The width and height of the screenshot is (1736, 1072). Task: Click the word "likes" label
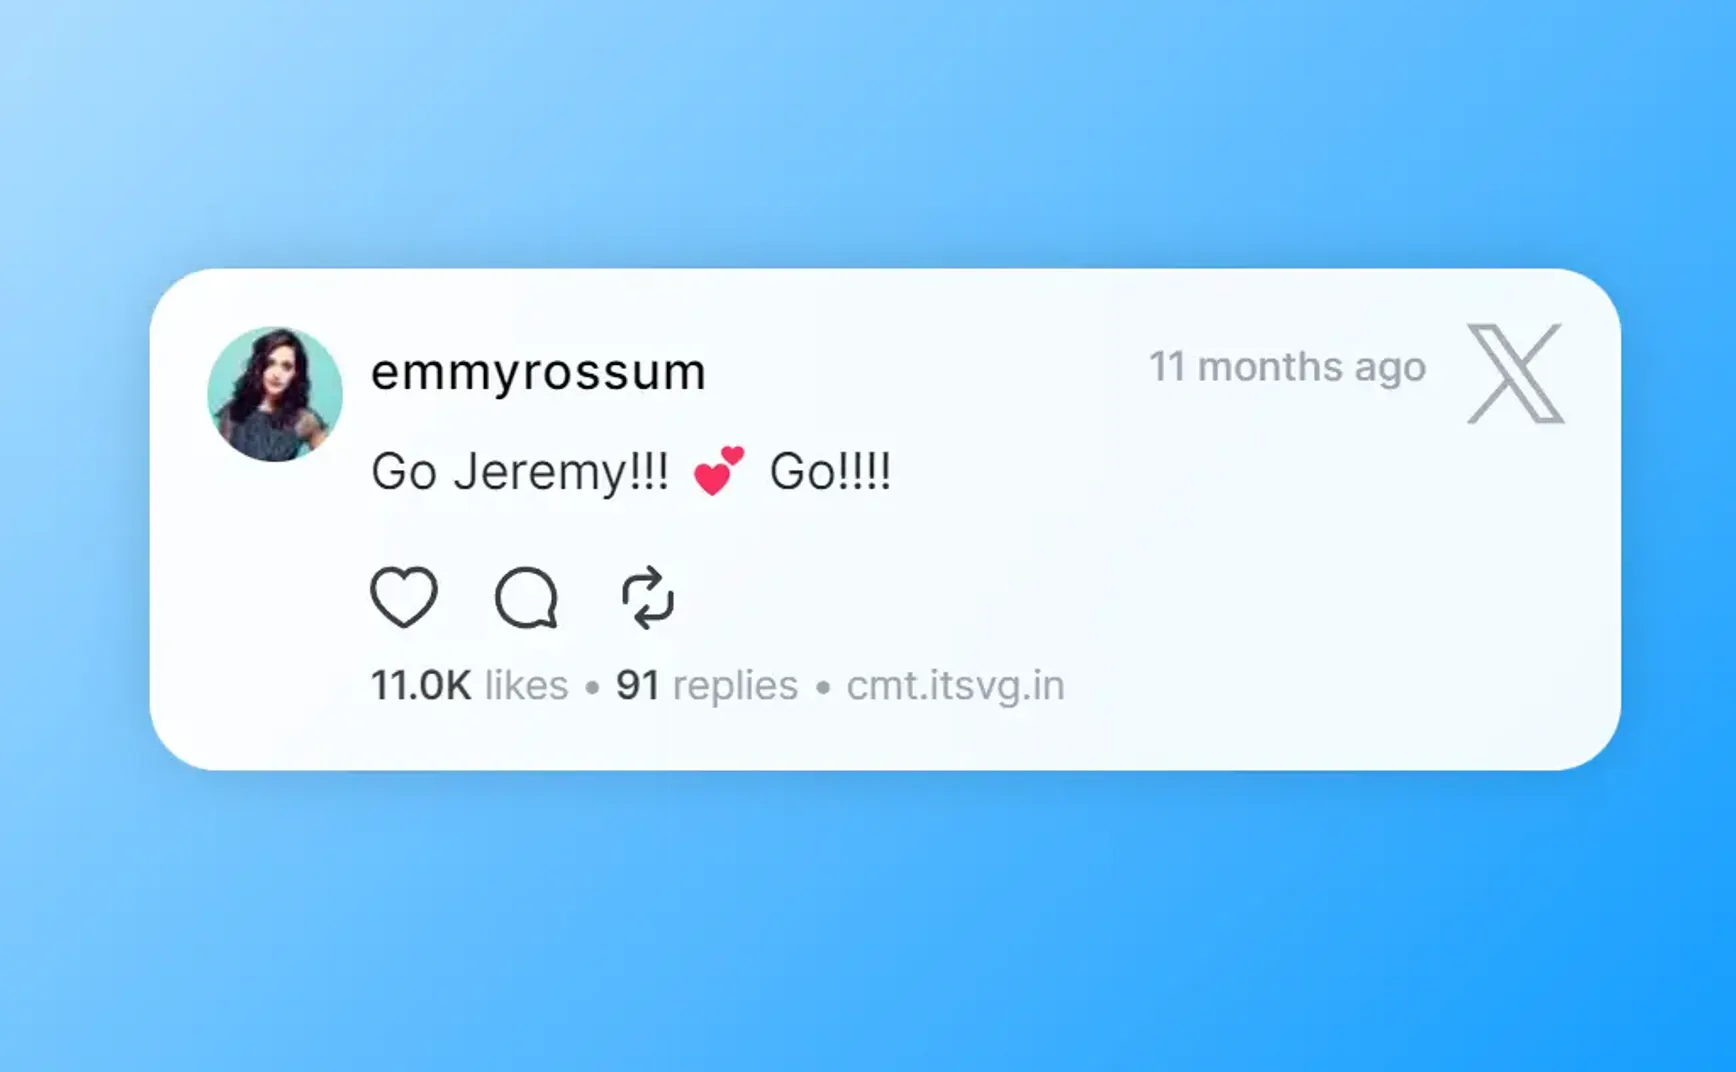click(526, 686)
